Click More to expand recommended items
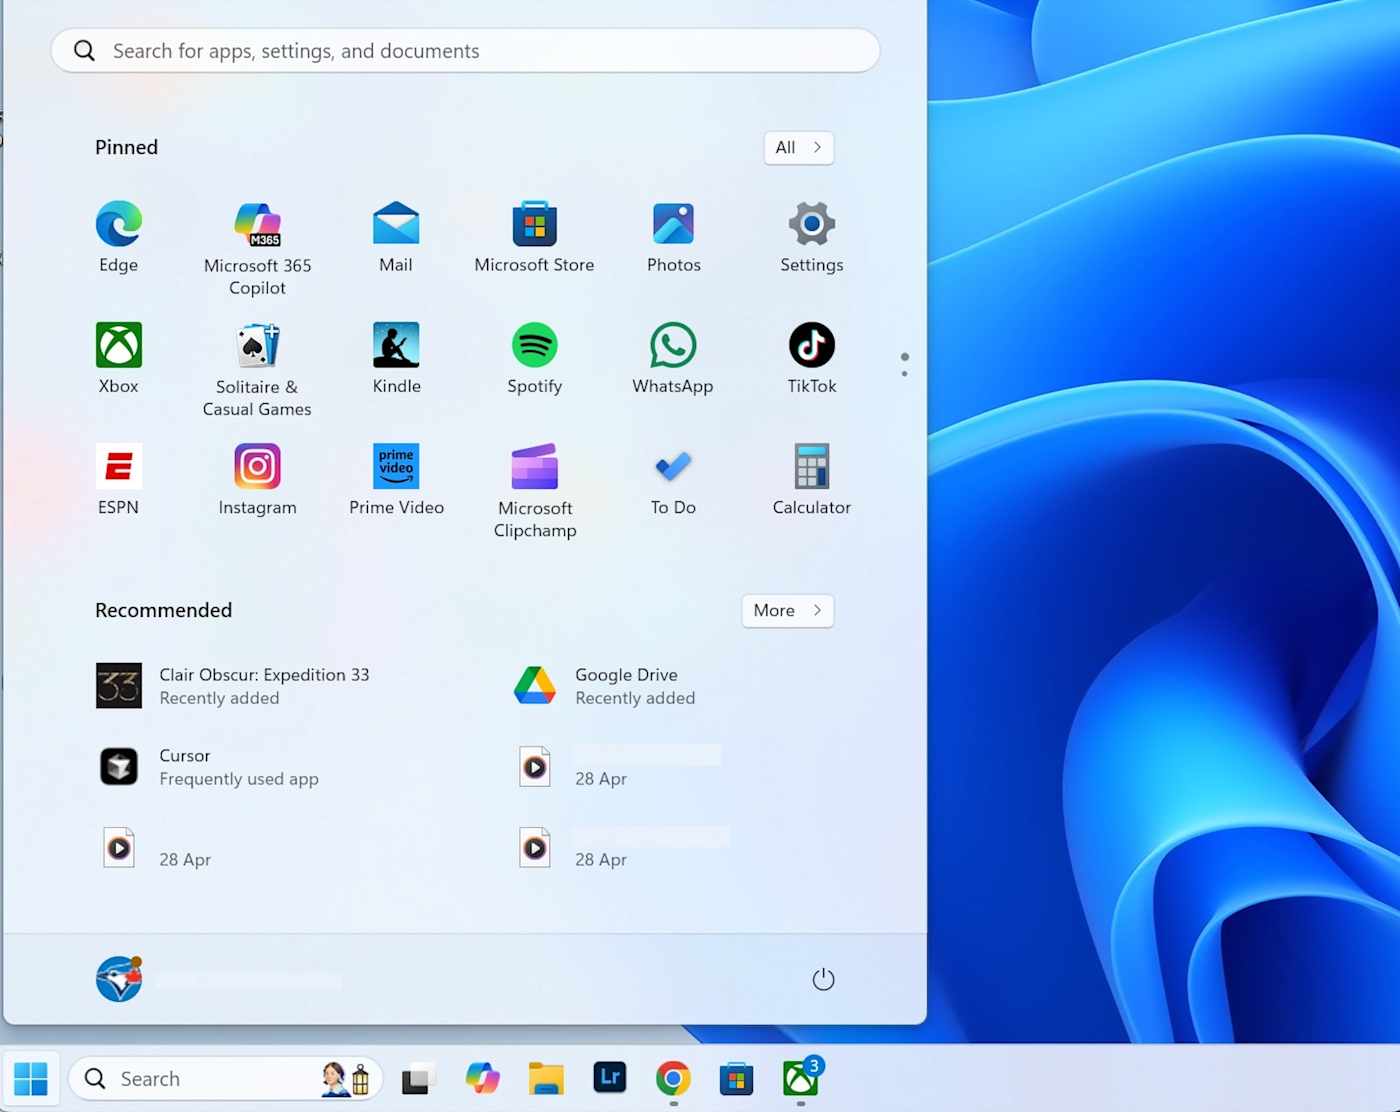Image resolution: width=1400 pixels, height=1112 pixels. (x=787, y=611)
